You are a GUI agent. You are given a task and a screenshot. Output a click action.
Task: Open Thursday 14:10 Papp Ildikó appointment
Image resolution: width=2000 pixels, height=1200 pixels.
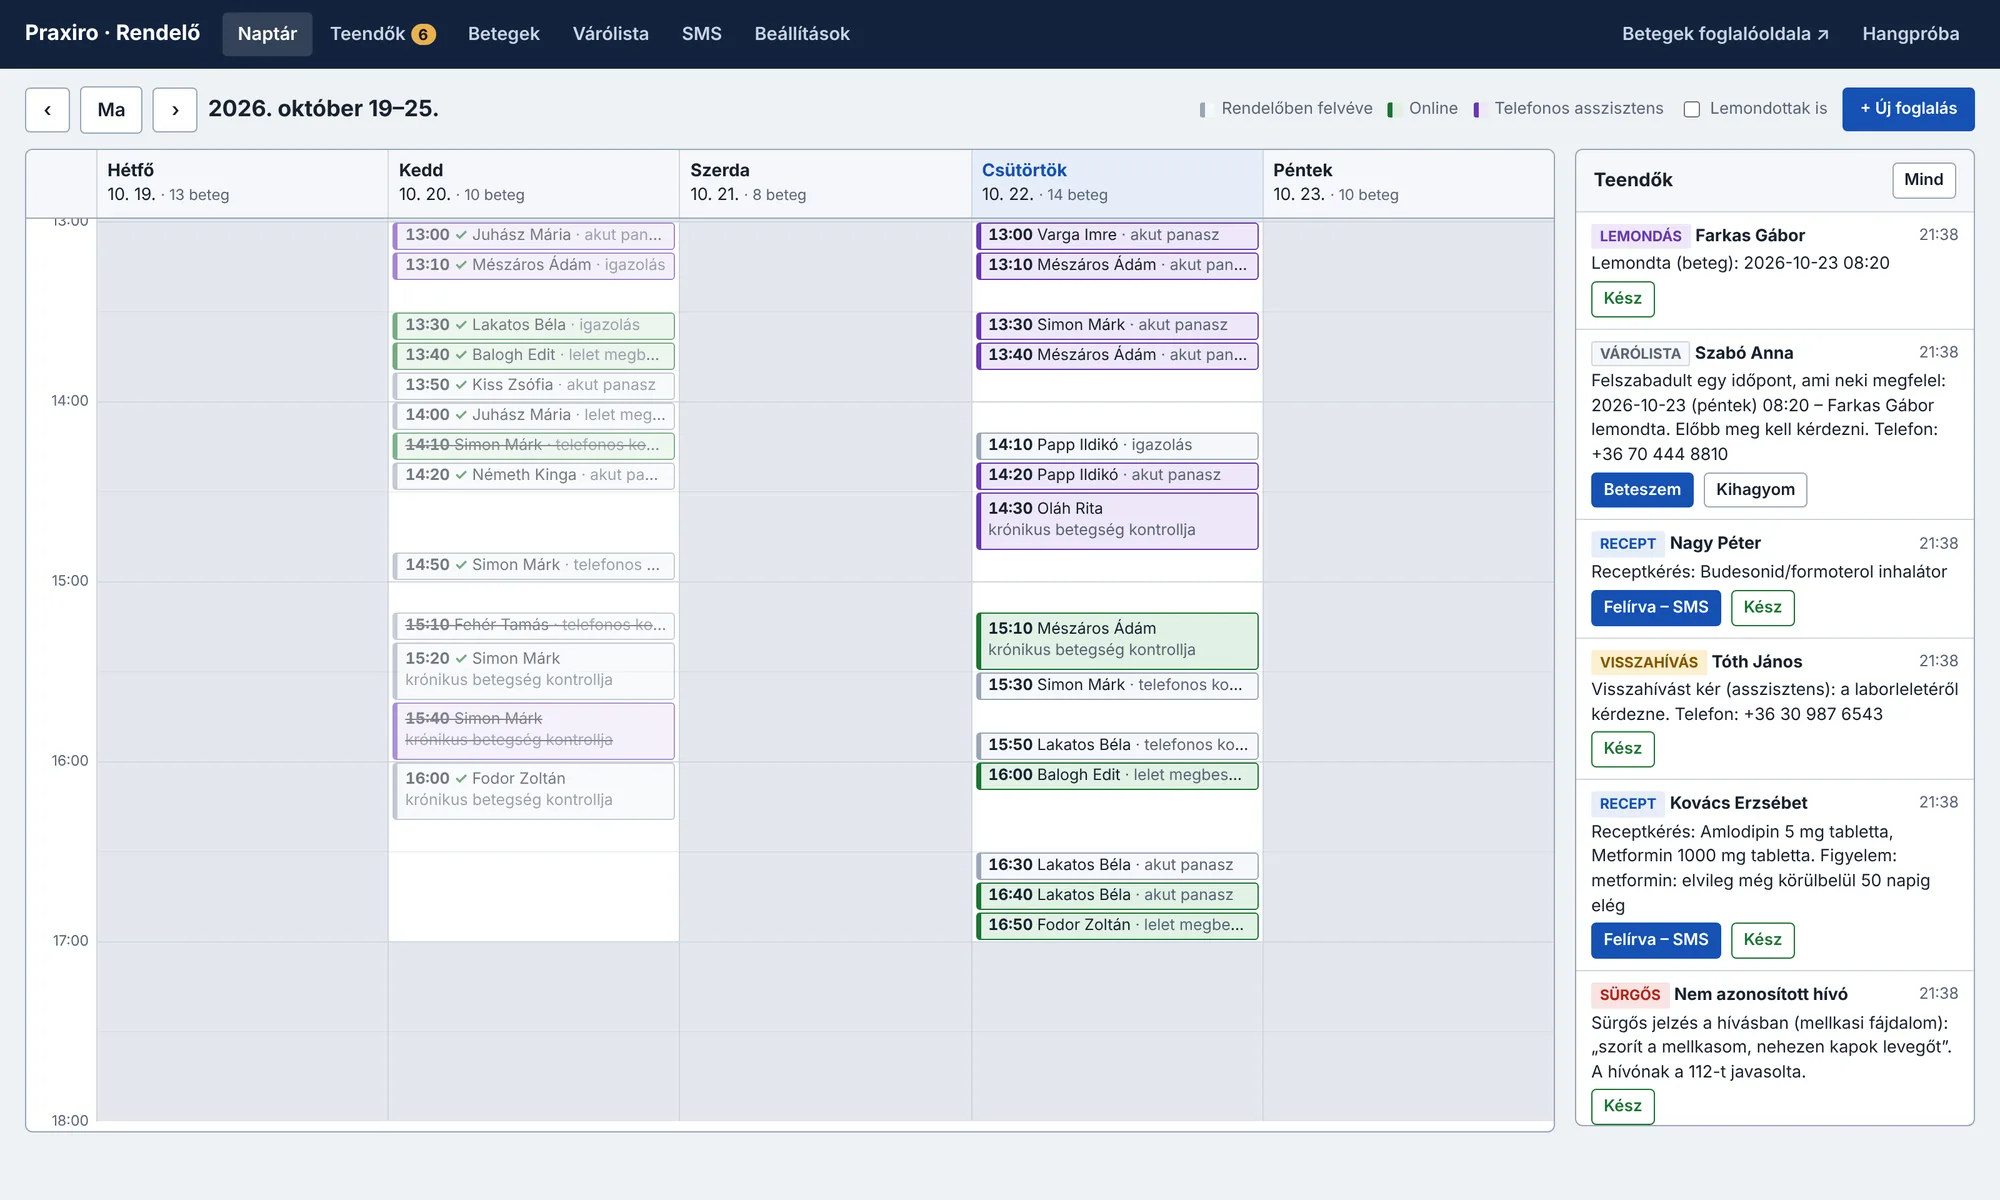click(1117, 446)
